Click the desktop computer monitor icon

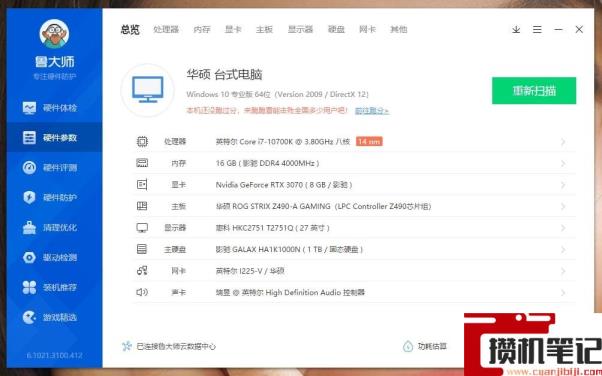(x=148, y=89)
